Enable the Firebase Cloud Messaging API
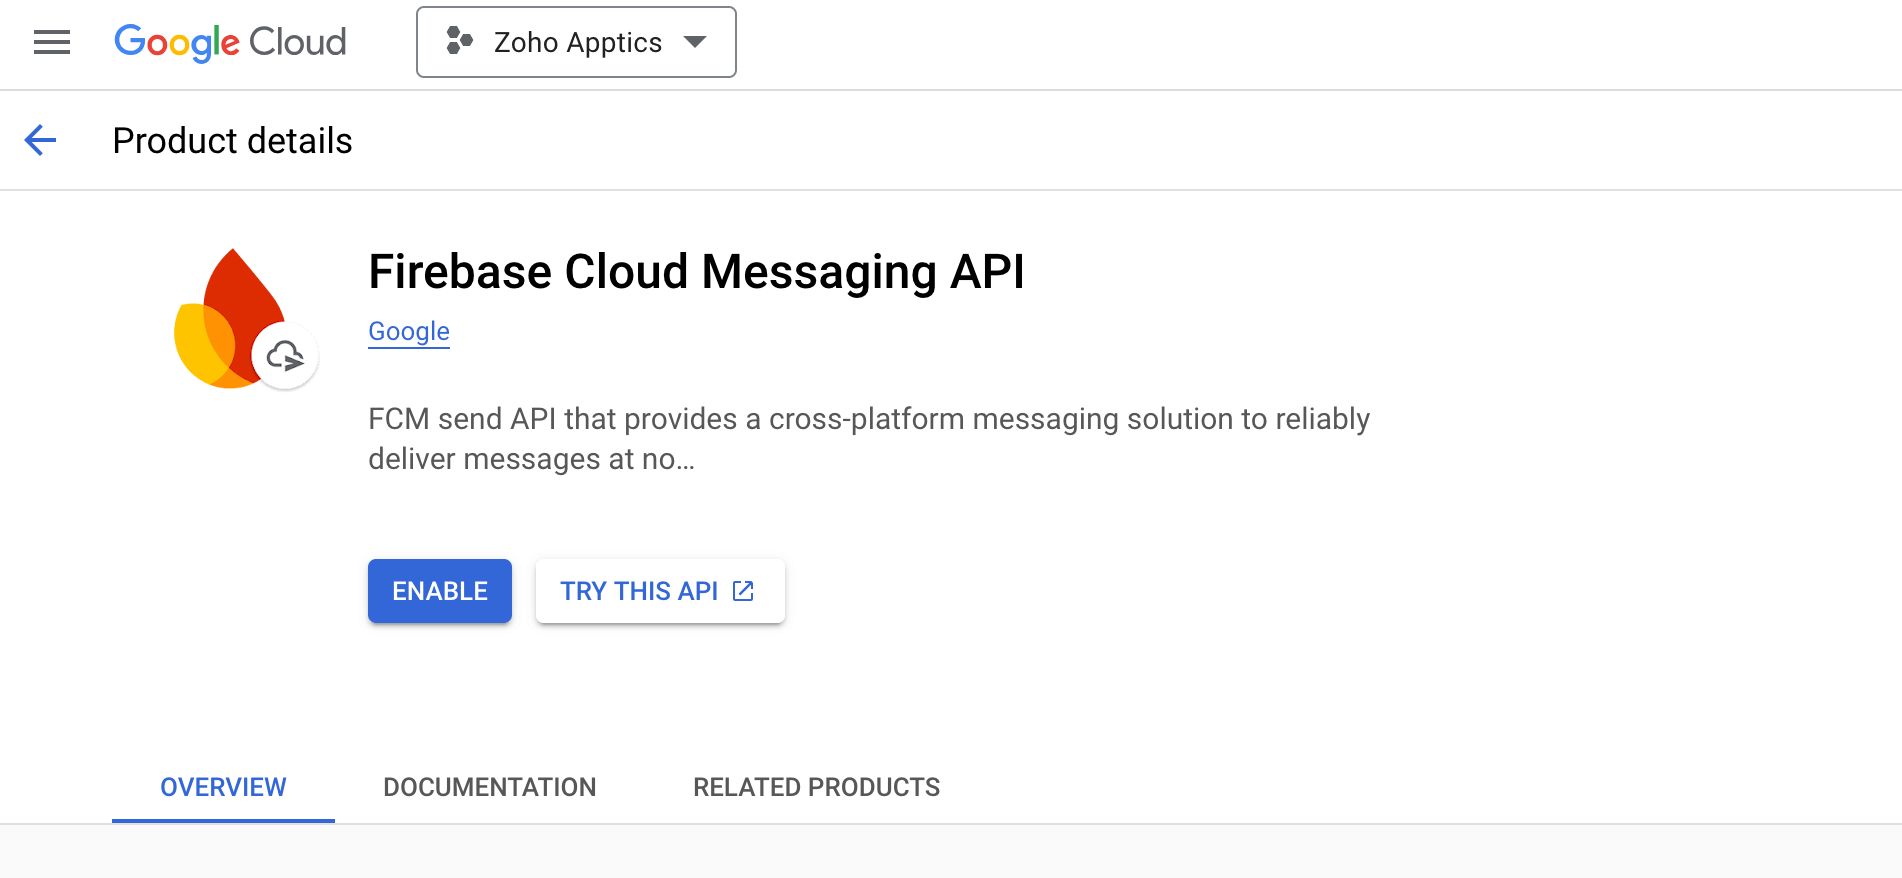 pos(440,591)
